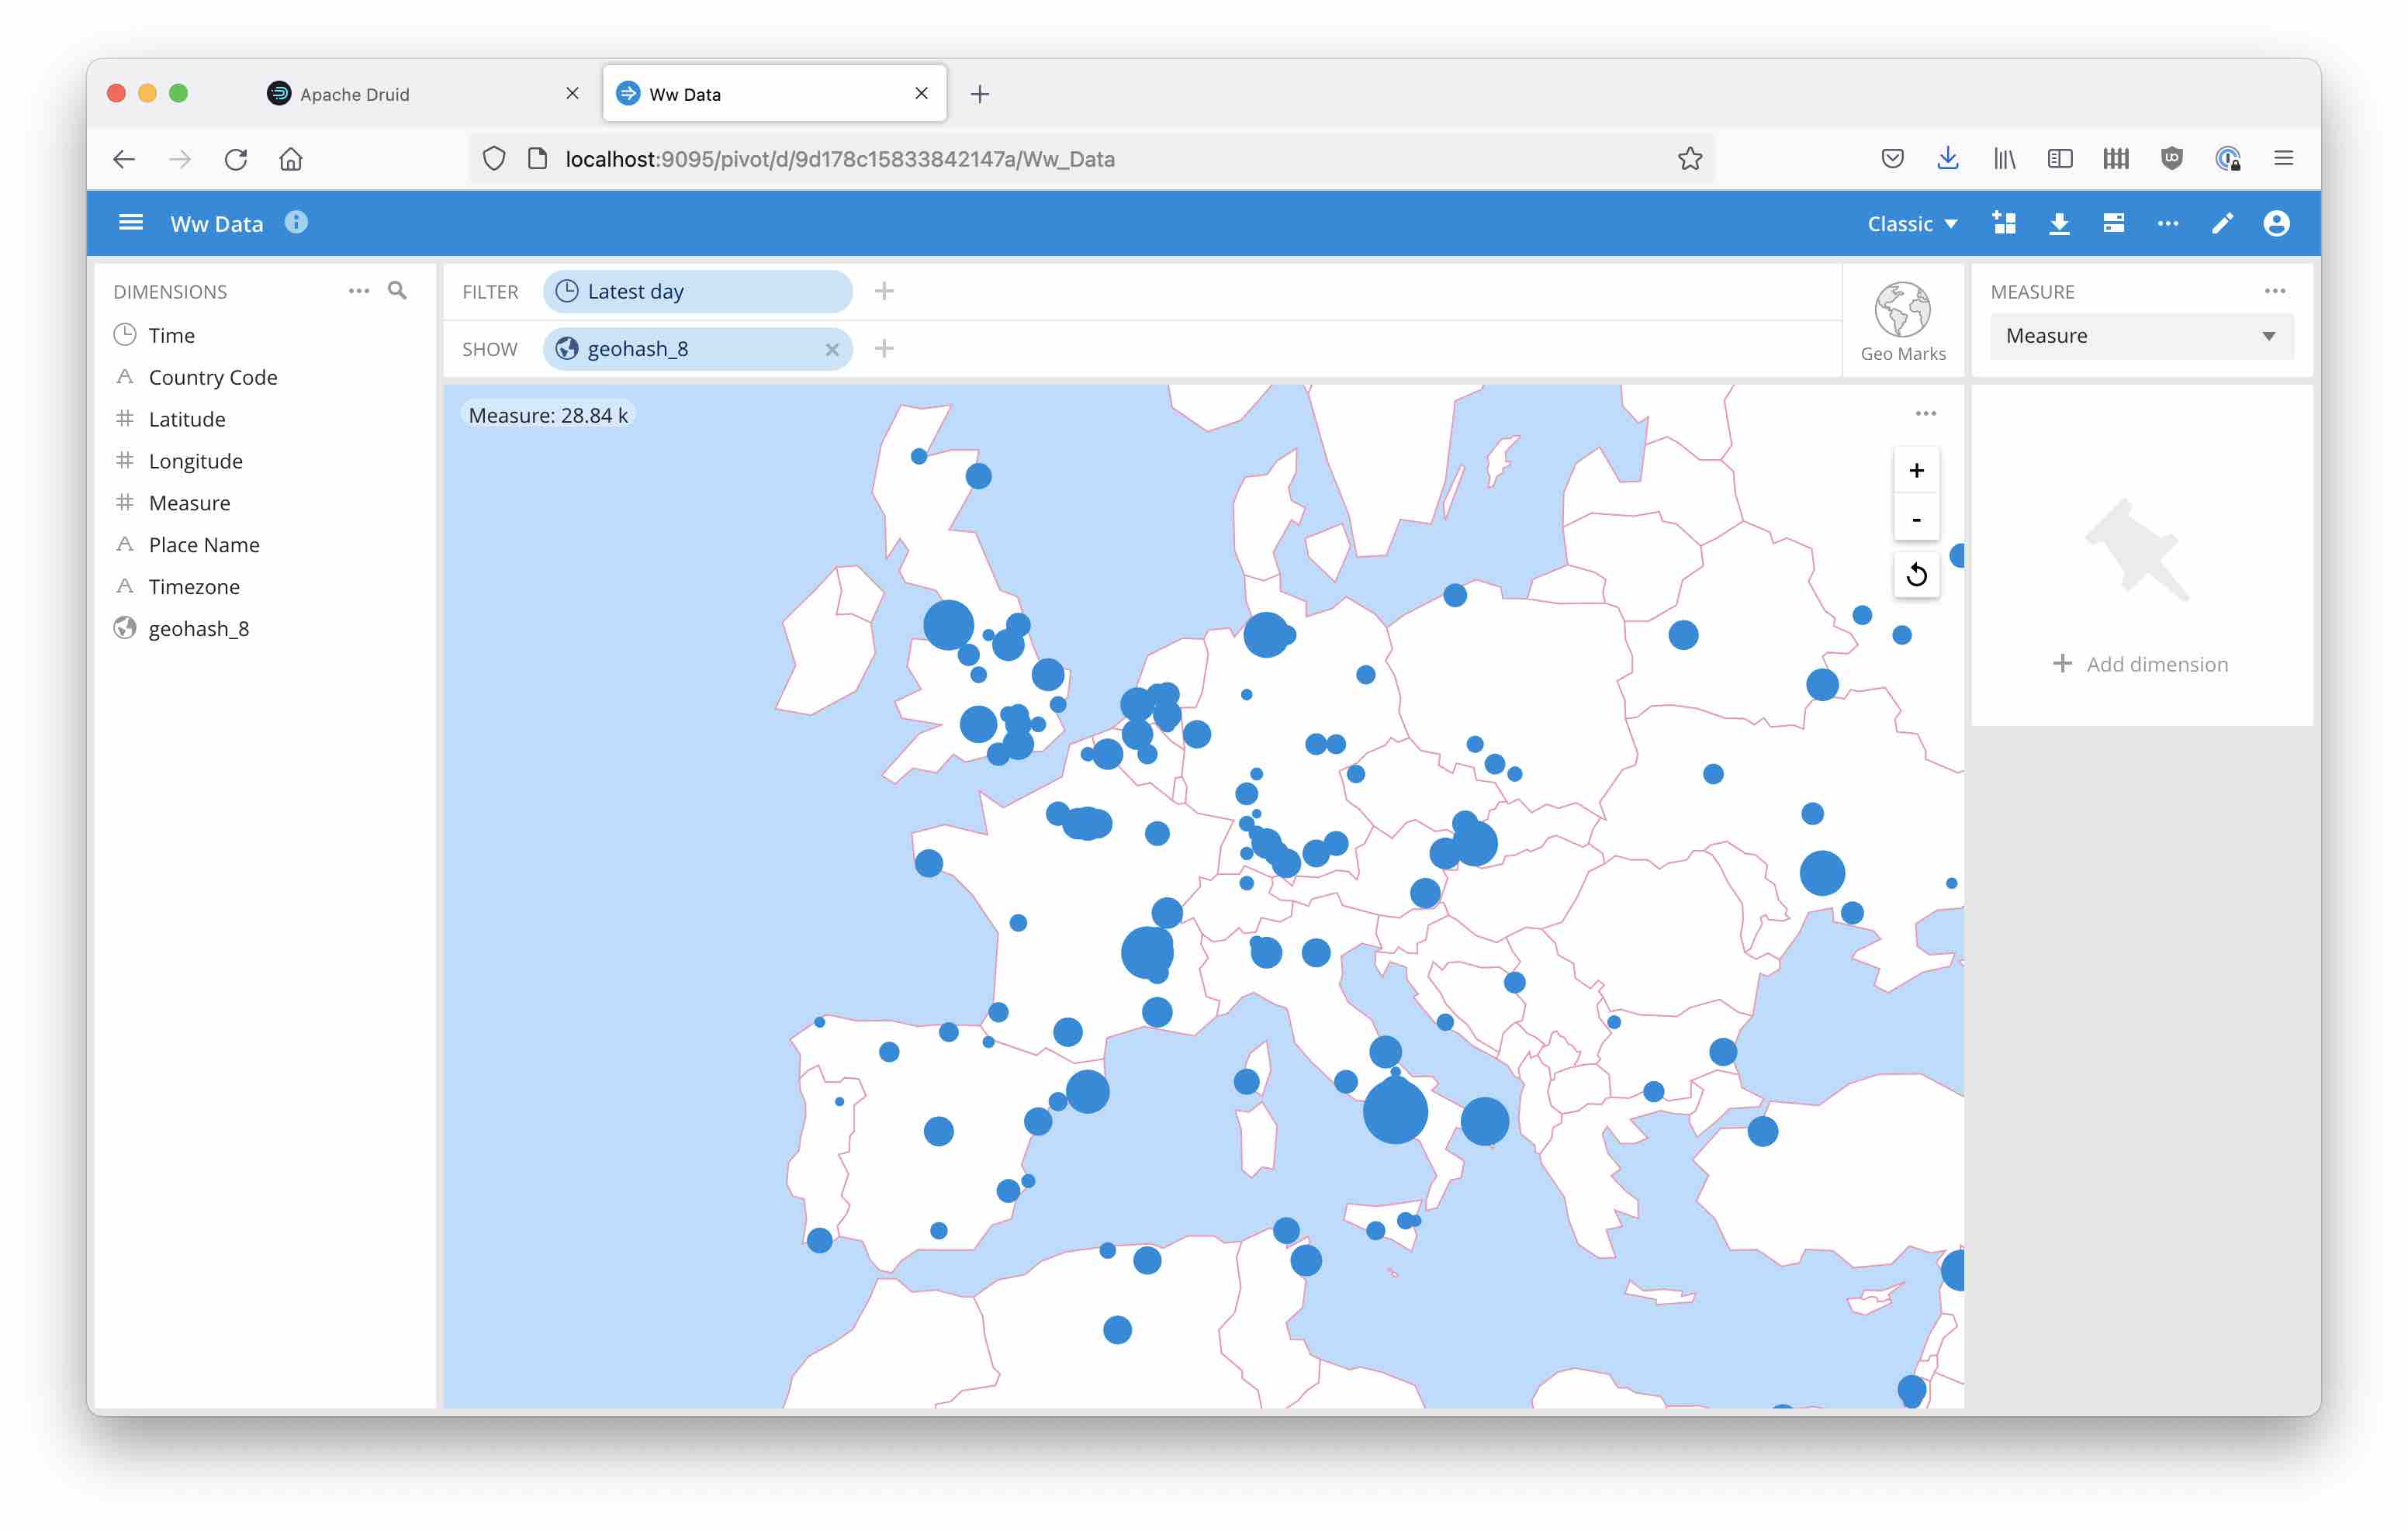Reset the map view with the rotate icon

coord(1916,574)
